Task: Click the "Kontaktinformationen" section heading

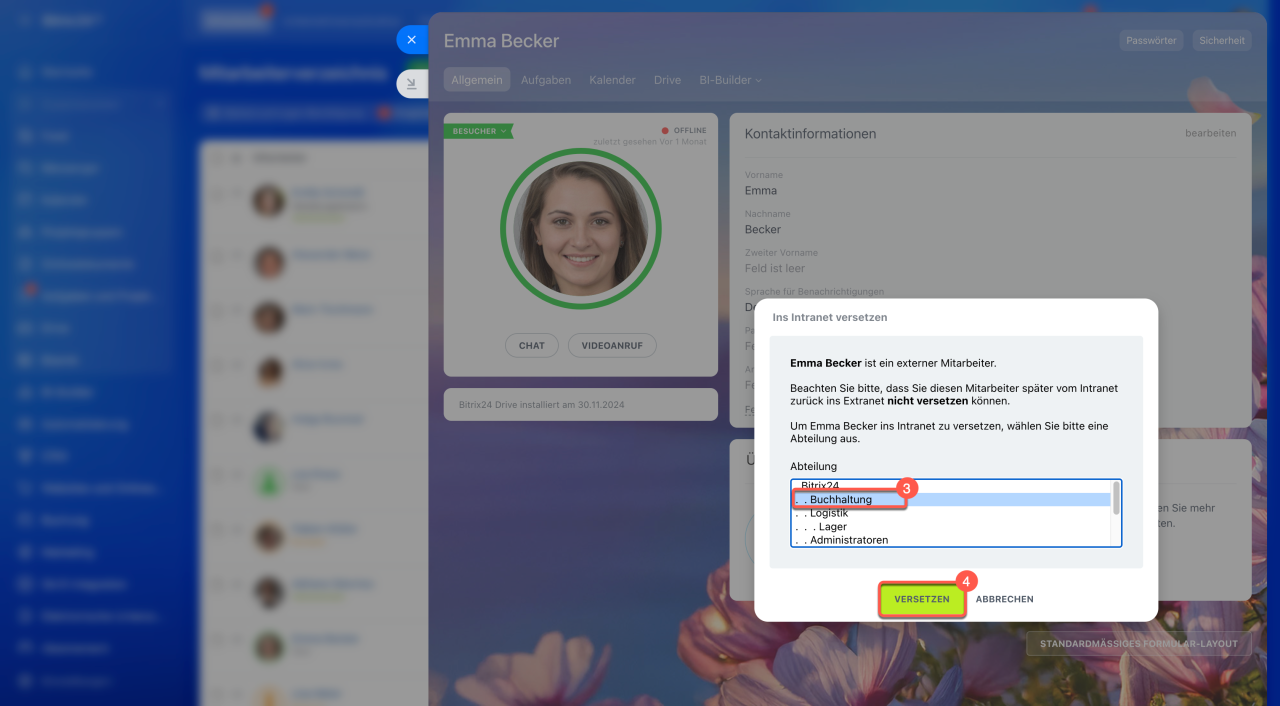Action: [811, 134]
